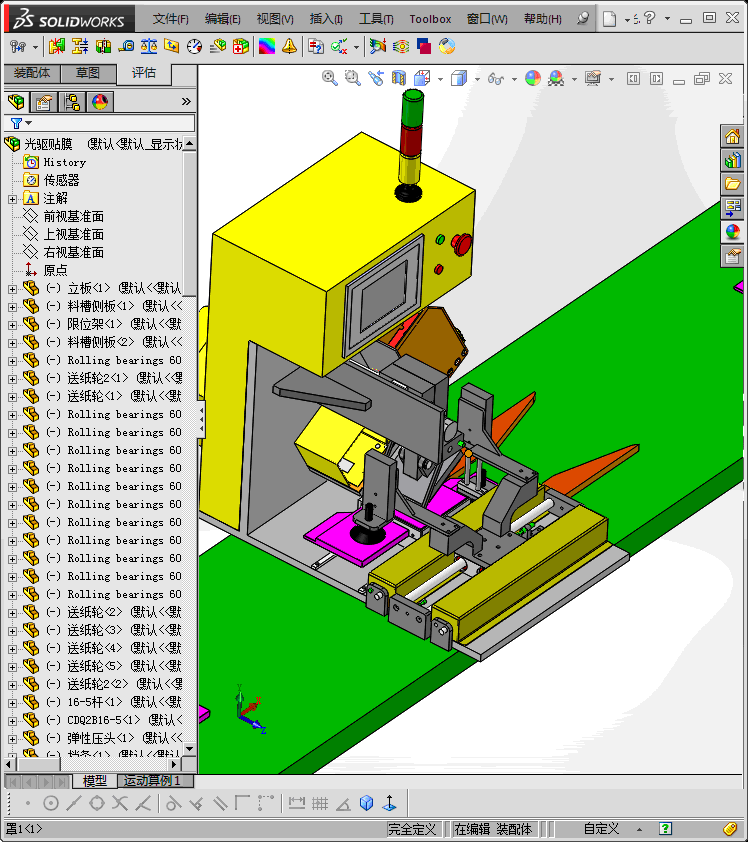Image resolution: width=748 pixels, height=842 pixels.
Task: Expand the 注解 annotations node
Action: point(12,199)
